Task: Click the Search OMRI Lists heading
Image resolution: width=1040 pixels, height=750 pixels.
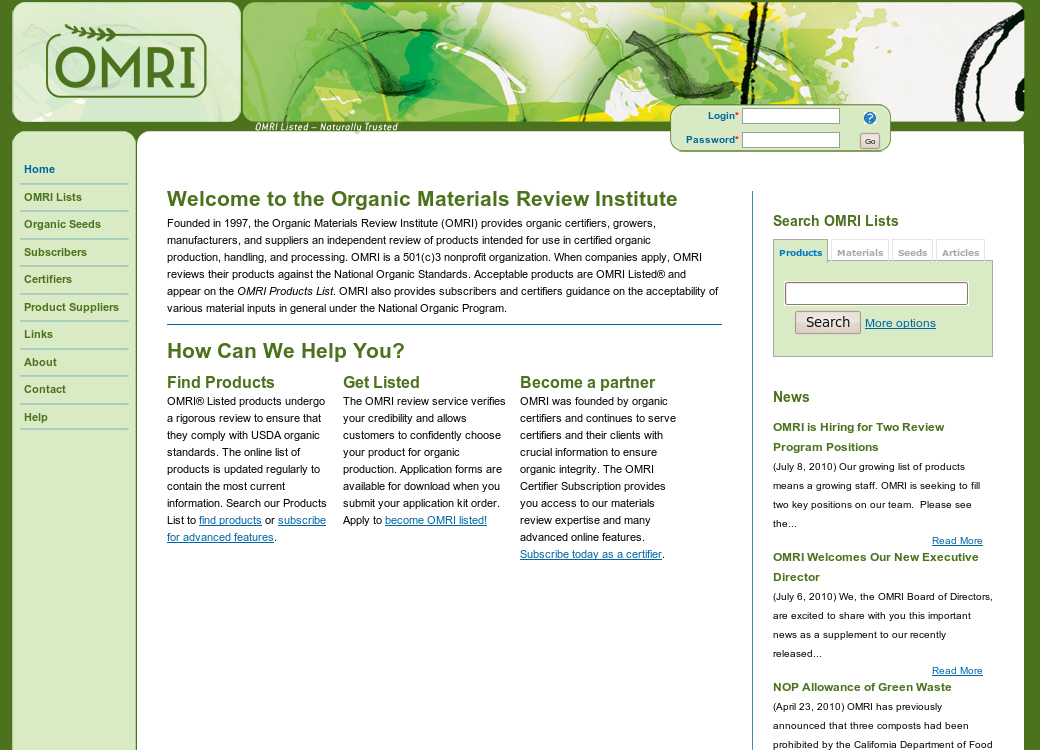Action: click(x=835, y=221)
